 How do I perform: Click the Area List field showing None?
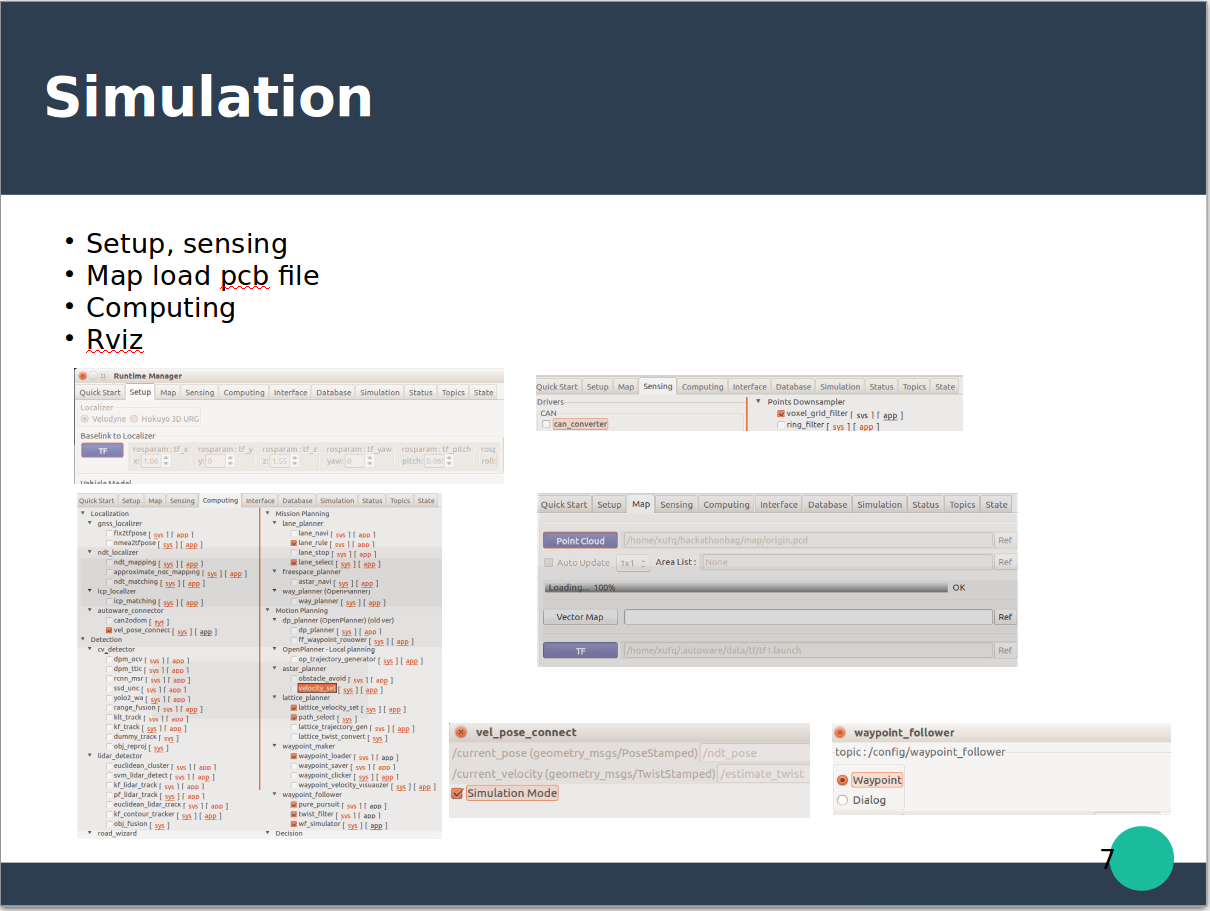pos(846,562)
